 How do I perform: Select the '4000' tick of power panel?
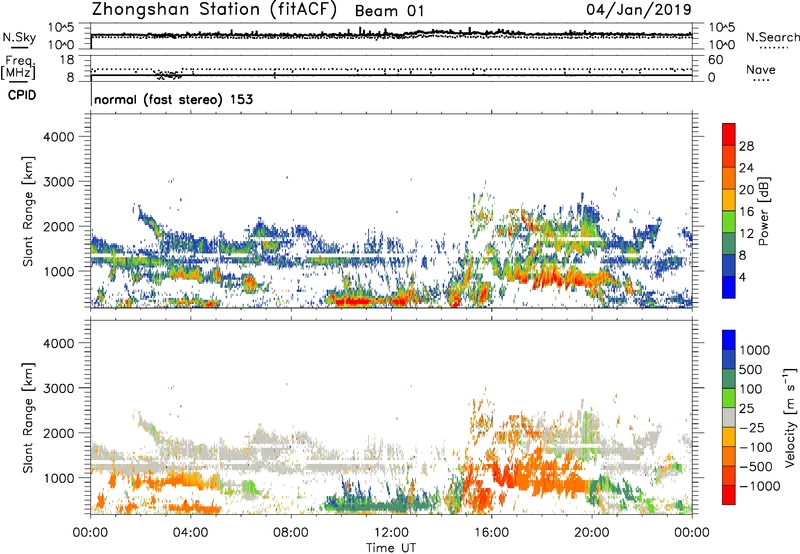tap(59, 137)
